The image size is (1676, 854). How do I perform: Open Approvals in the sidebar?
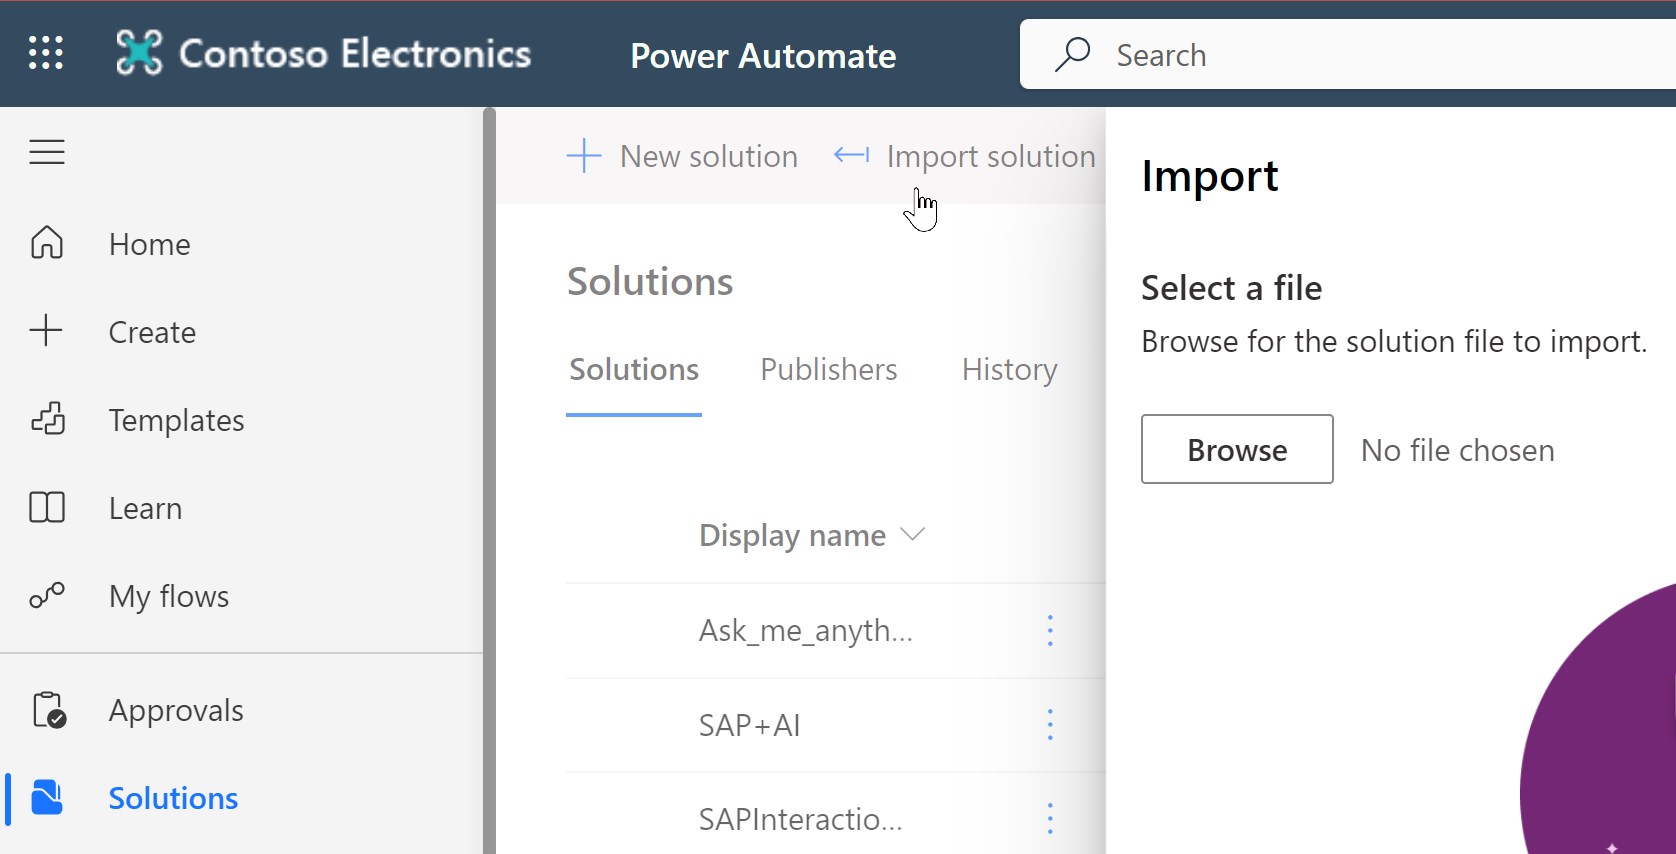click(175, 710)
